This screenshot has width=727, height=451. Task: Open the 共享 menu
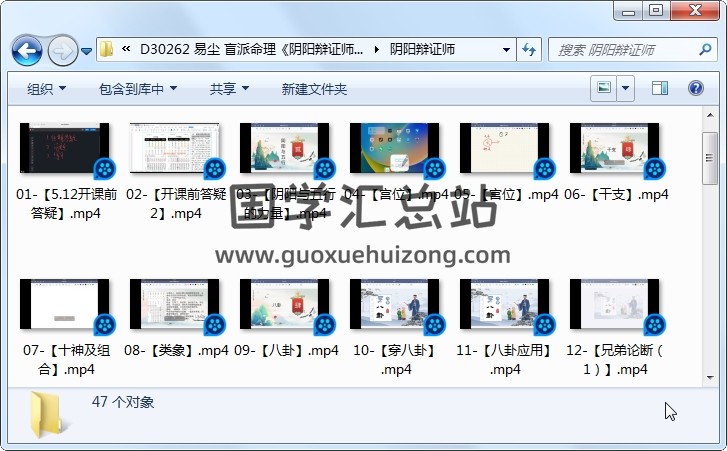click(229, 89)
